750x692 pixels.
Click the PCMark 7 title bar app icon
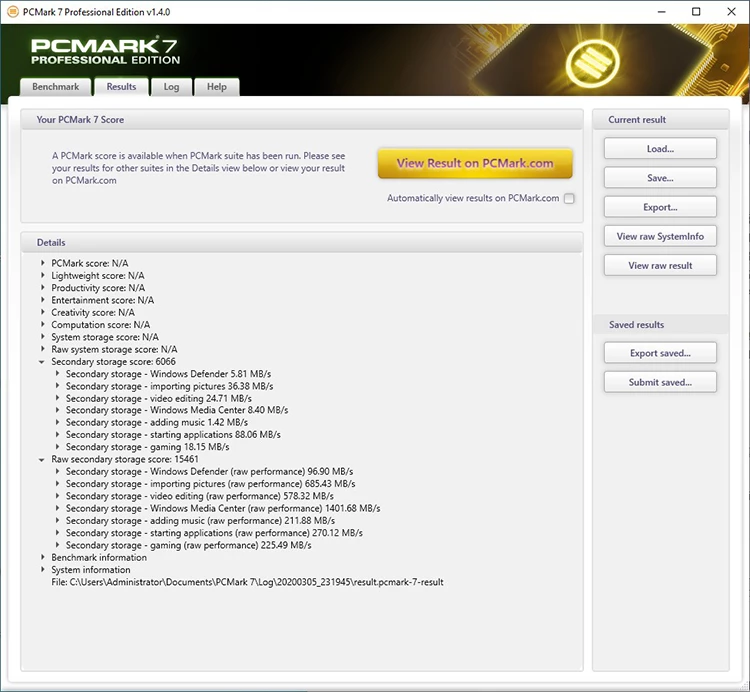coord(13,12)
